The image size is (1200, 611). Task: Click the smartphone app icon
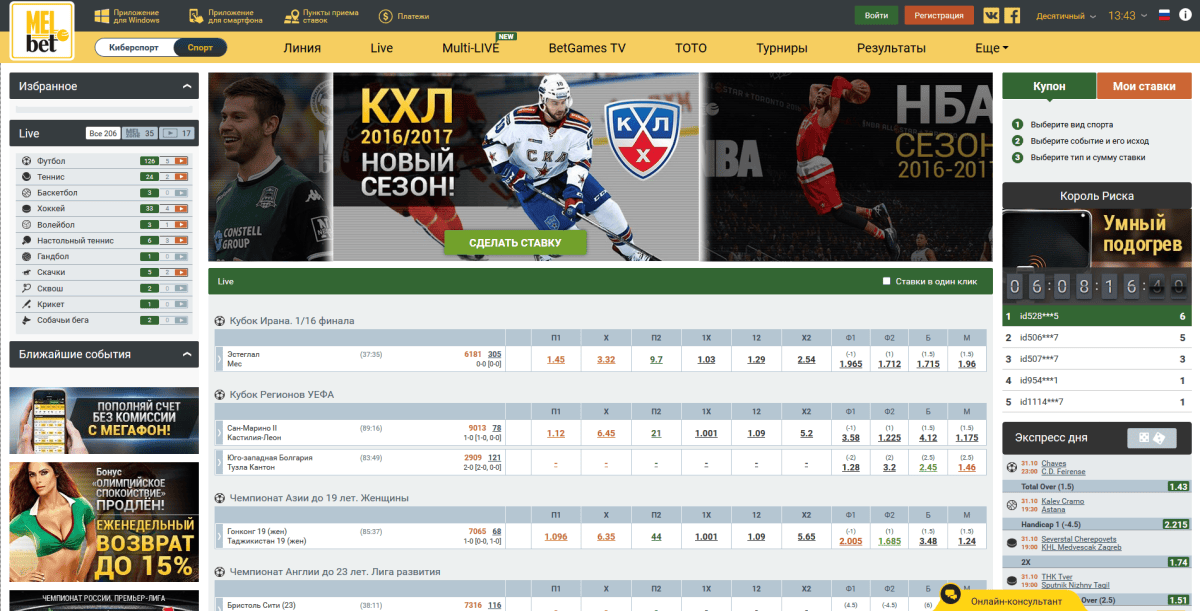click(195, 16)
